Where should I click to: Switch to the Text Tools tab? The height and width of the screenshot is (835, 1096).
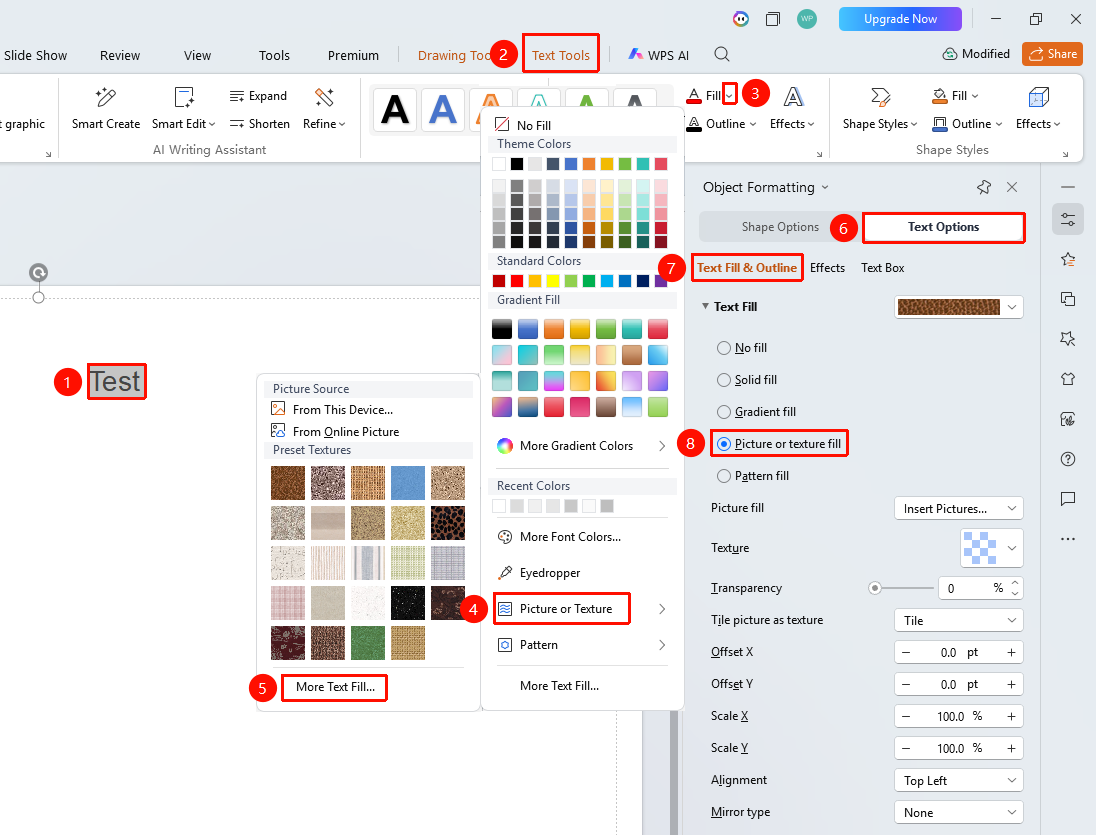click(561, 55)
